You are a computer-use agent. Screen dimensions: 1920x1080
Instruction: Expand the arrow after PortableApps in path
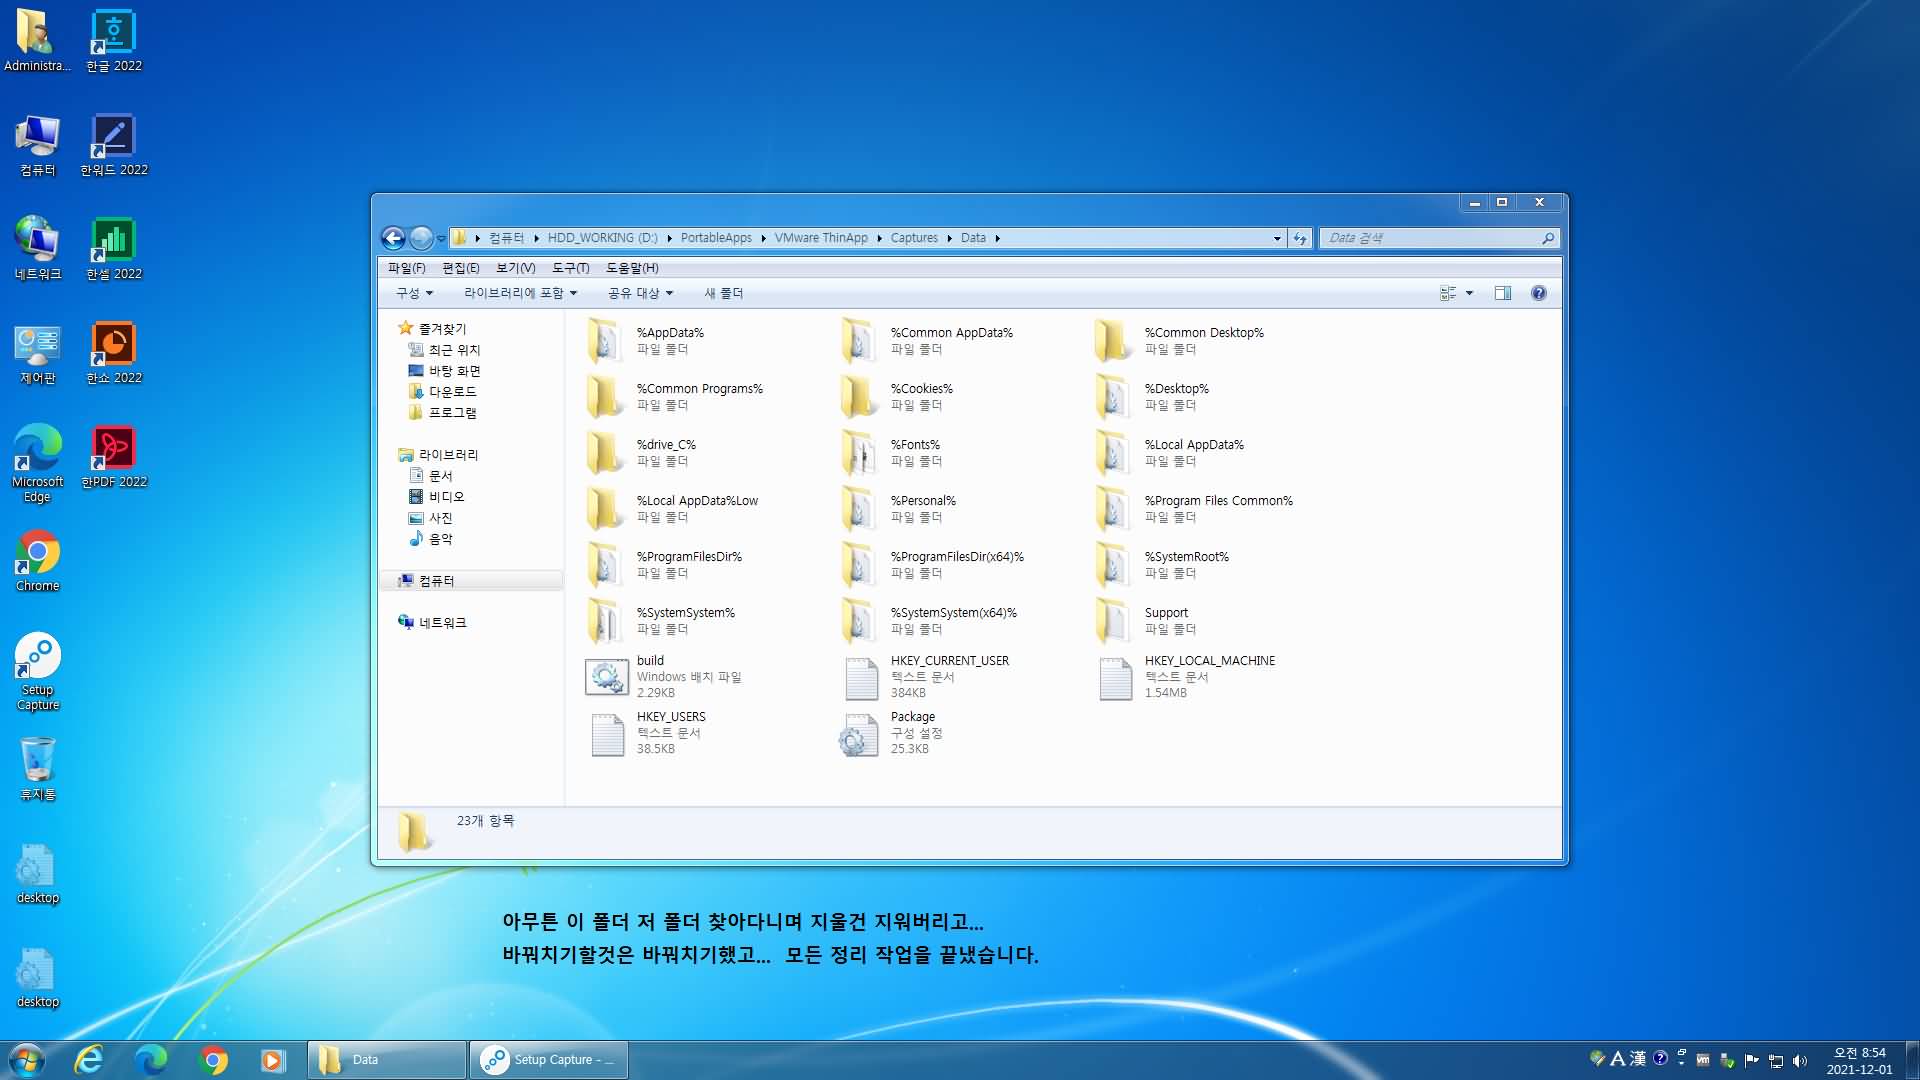click(763, 238)
